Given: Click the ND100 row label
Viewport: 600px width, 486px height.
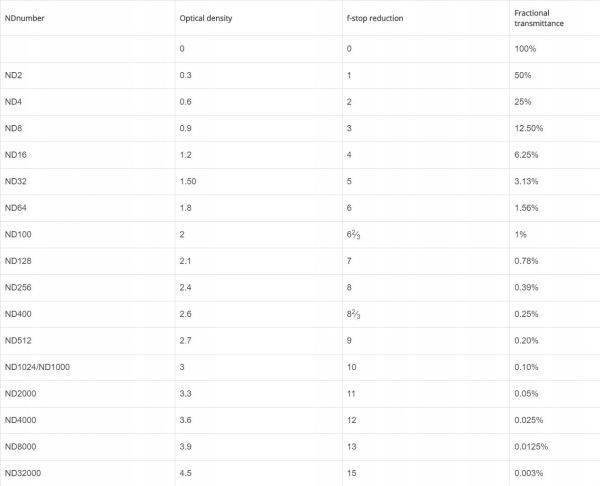Looking at the screenshot, I should (18, 234).
